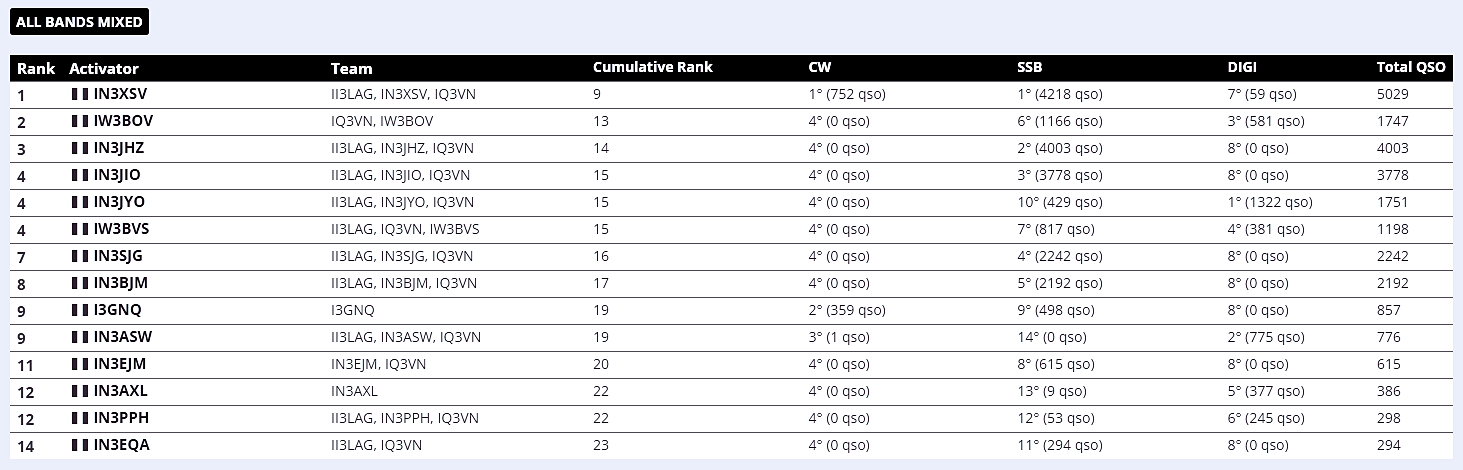This screenshot has width=1463, height=470.
Task: Open the IW3BVS activator link
Action: (x=121, y=229)
